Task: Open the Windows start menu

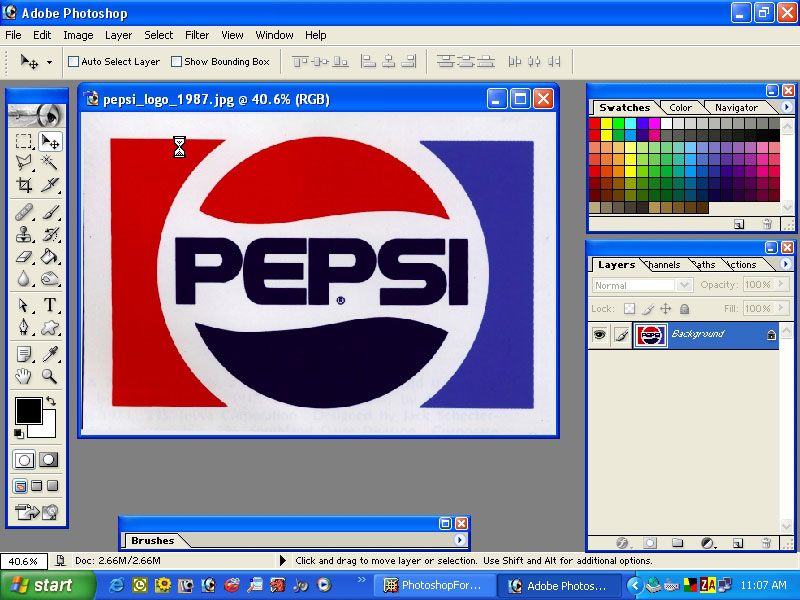Action: tap(47, 585)
